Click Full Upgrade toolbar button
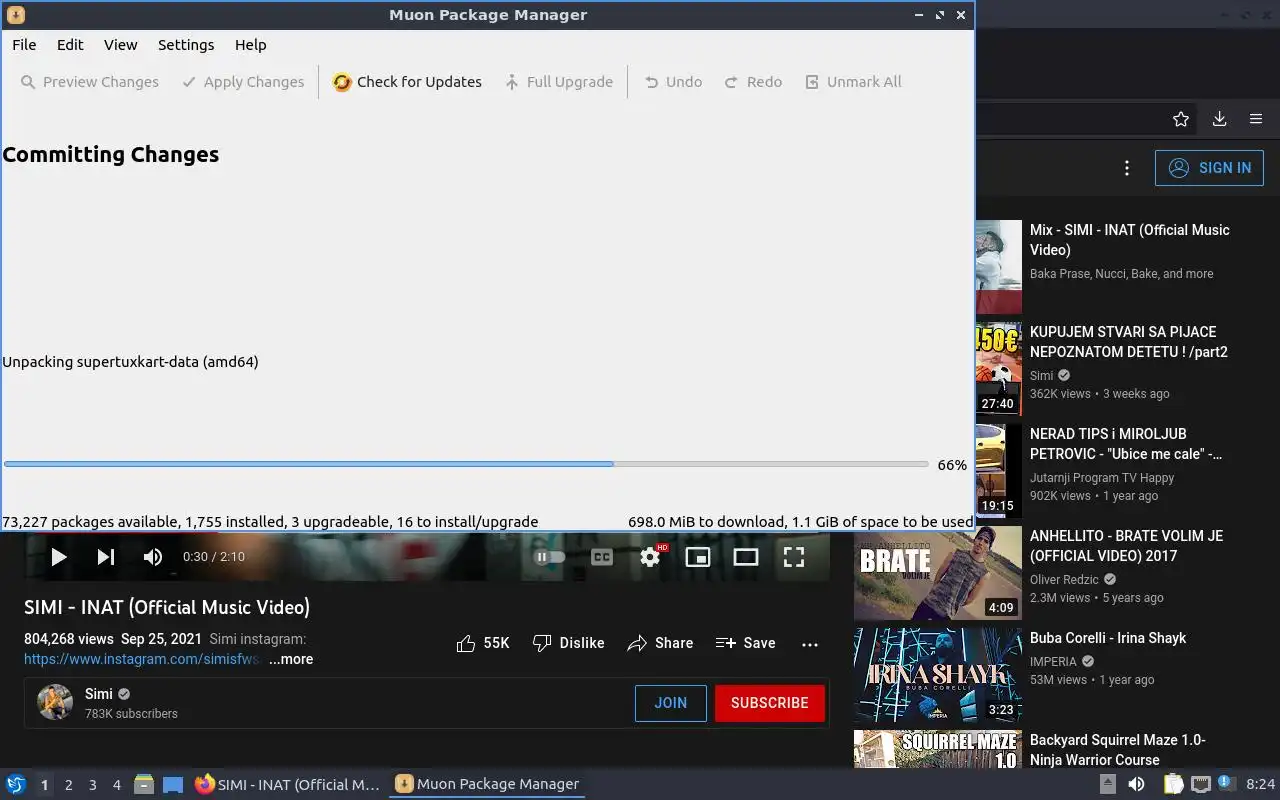 coord(559,82)
